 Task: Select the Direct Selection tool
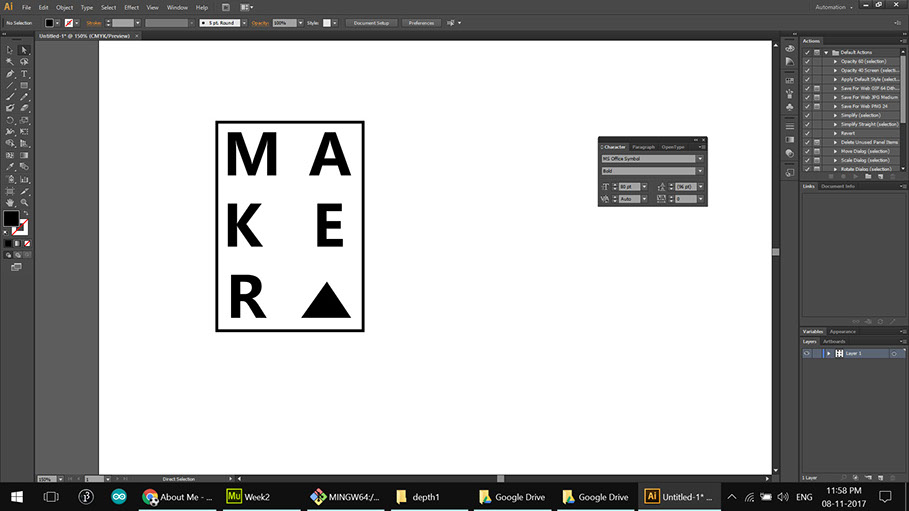tap(24, 50)
